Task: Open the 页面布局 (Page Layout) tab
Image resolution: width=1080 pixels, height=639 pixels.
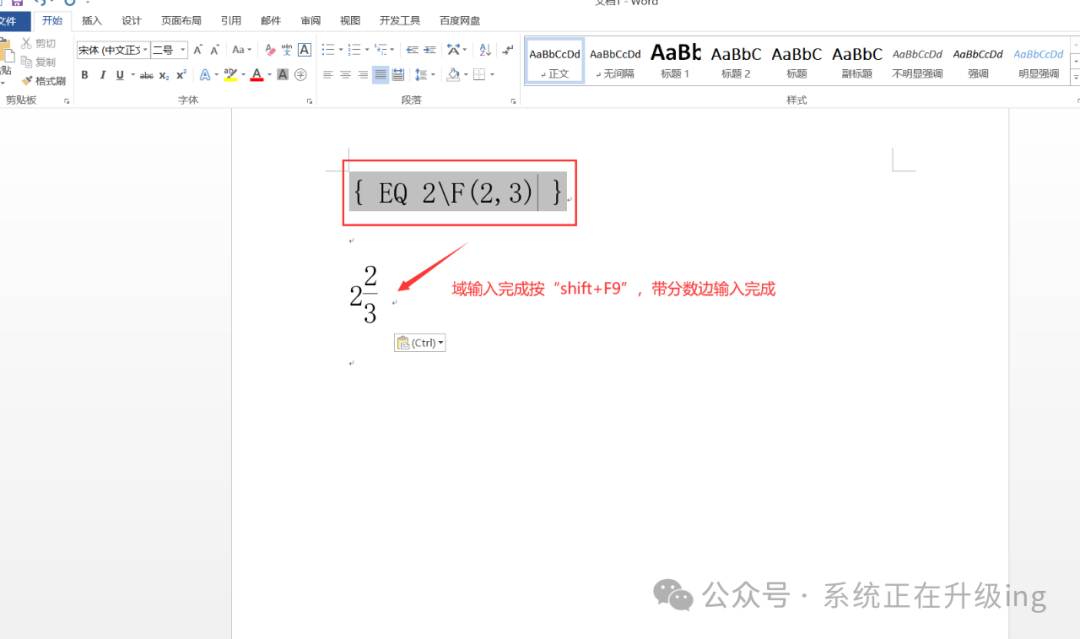Action: [x=181, y=21]
